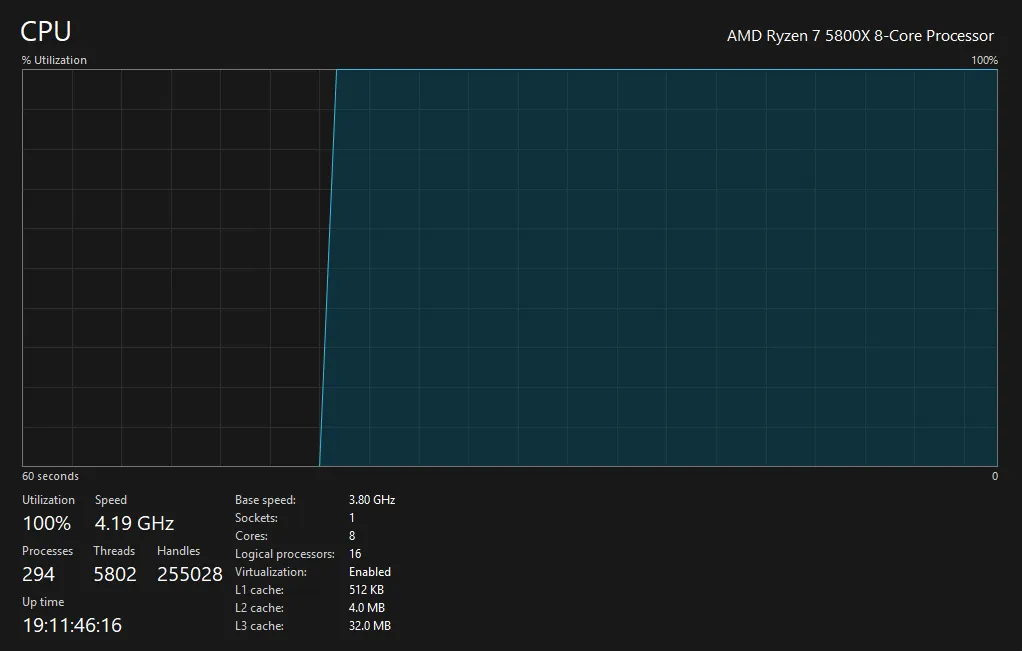
Task: Click the L3 cache 32.0 MB value
Action: (x=369, y=626)
